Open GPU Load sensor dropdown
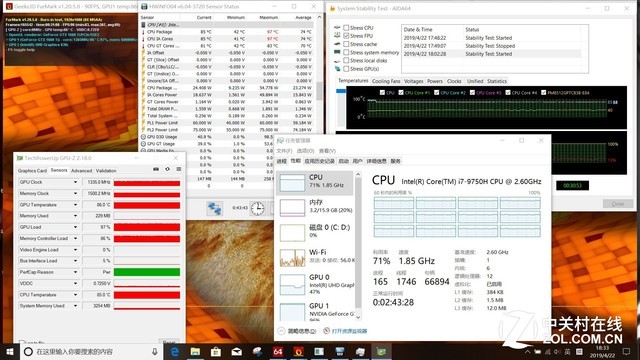This screenshot has width=640, height=360. click(x=75, y=227)
